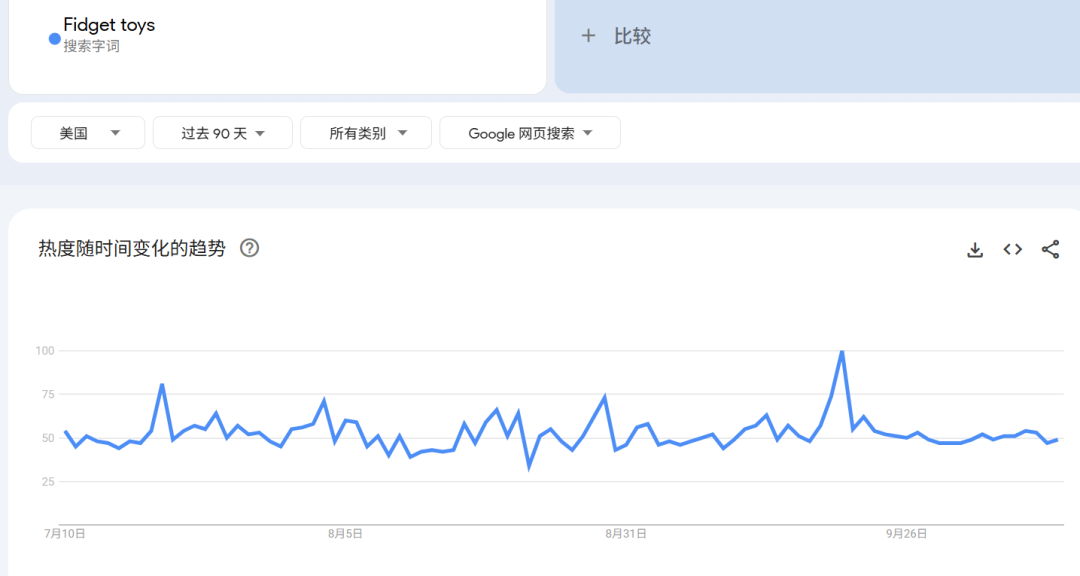Click the 搜索字词 label under Fidget toys
This screenshot has width=1080, height=576.
(x=92, y=46)
